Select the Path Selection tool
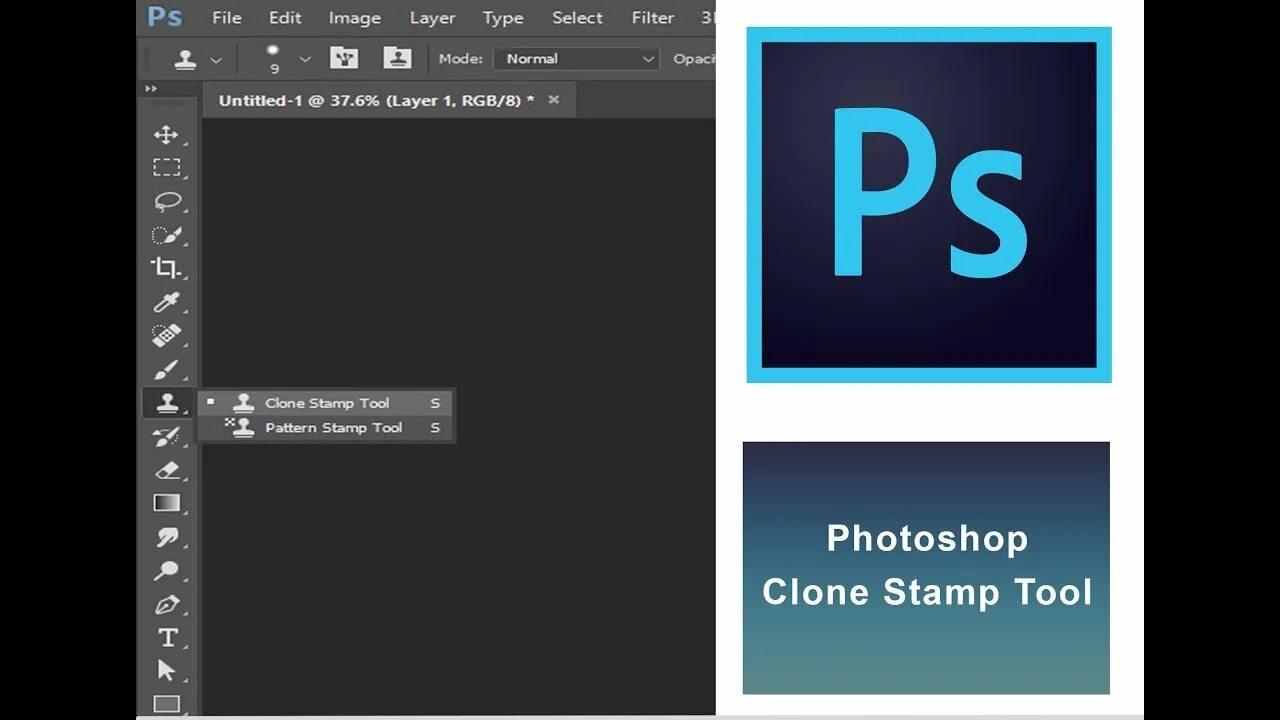The height and width of the screenshot is (720, 1280). coord(166,671)
